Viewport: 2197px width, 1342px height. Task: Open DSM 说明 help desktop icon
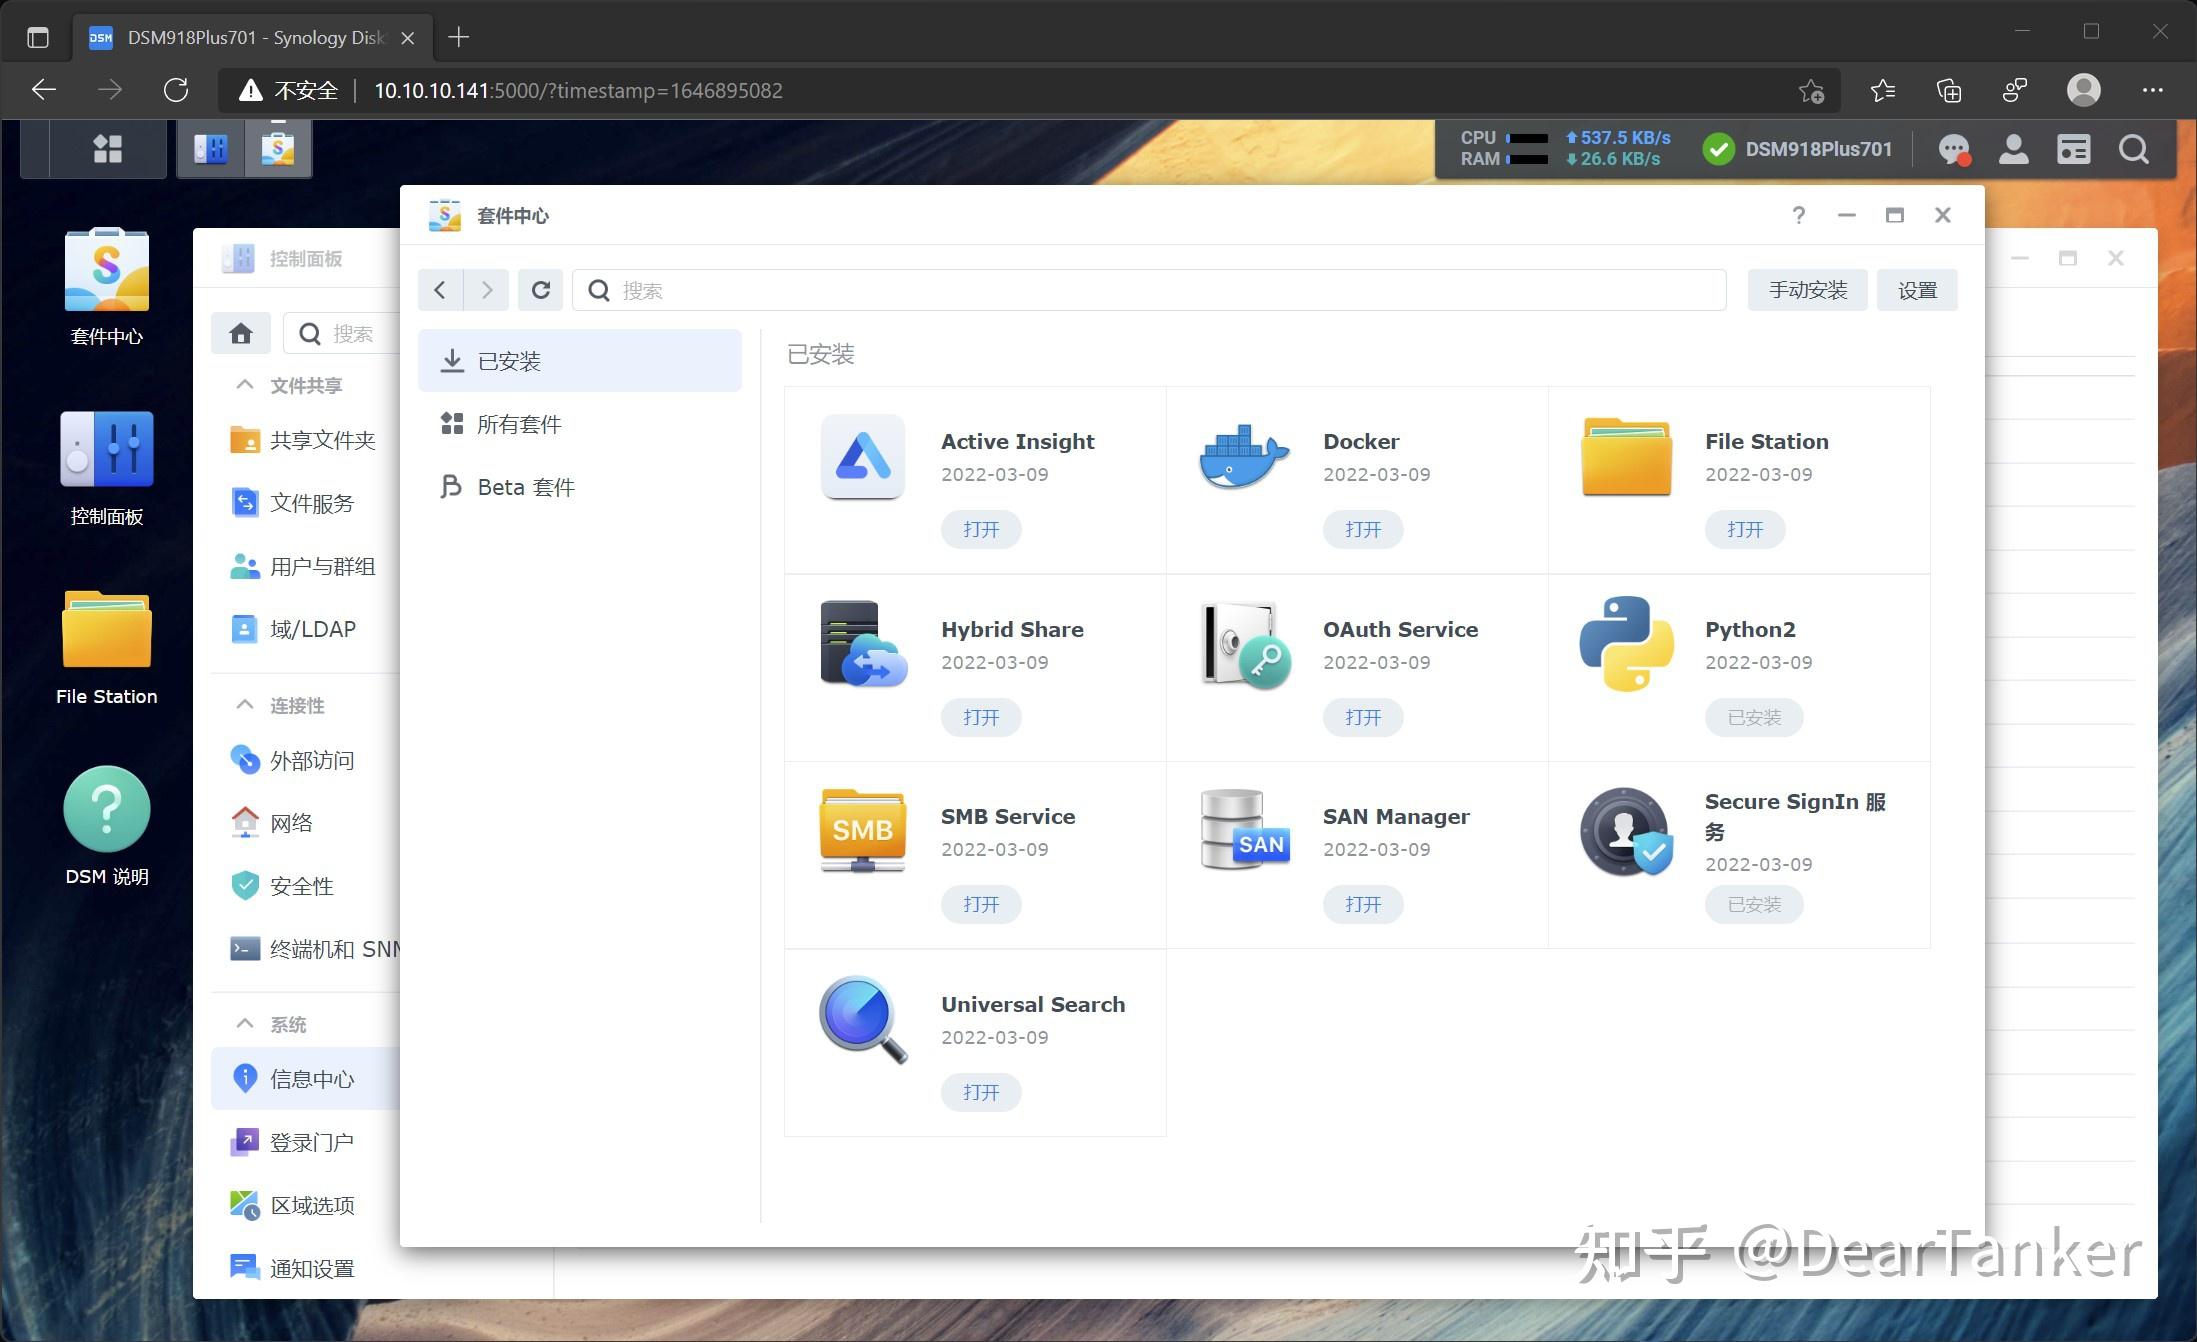[107, 827]
